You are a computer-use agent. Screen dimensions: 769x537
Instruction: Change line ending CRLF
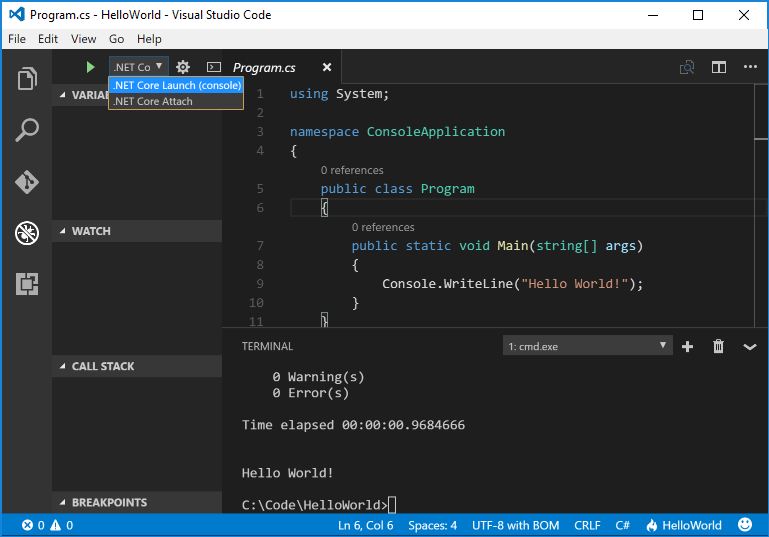[587, 525]
